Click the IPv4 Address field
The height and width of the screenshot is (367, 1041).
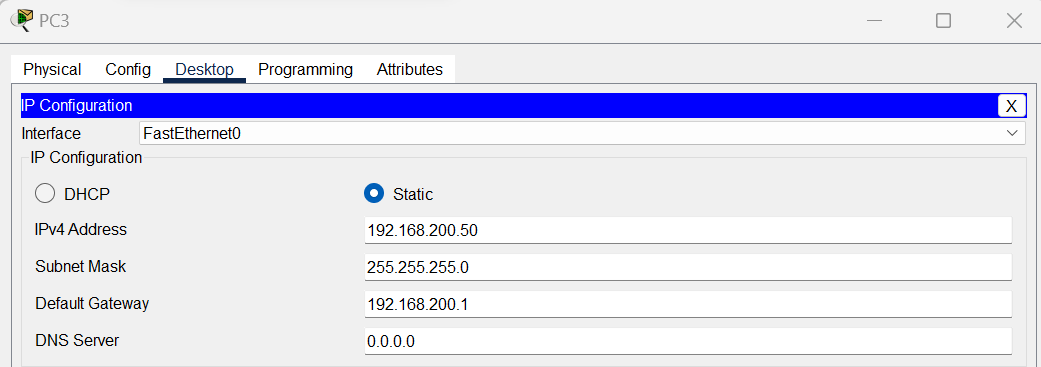[x=688, y=230]
